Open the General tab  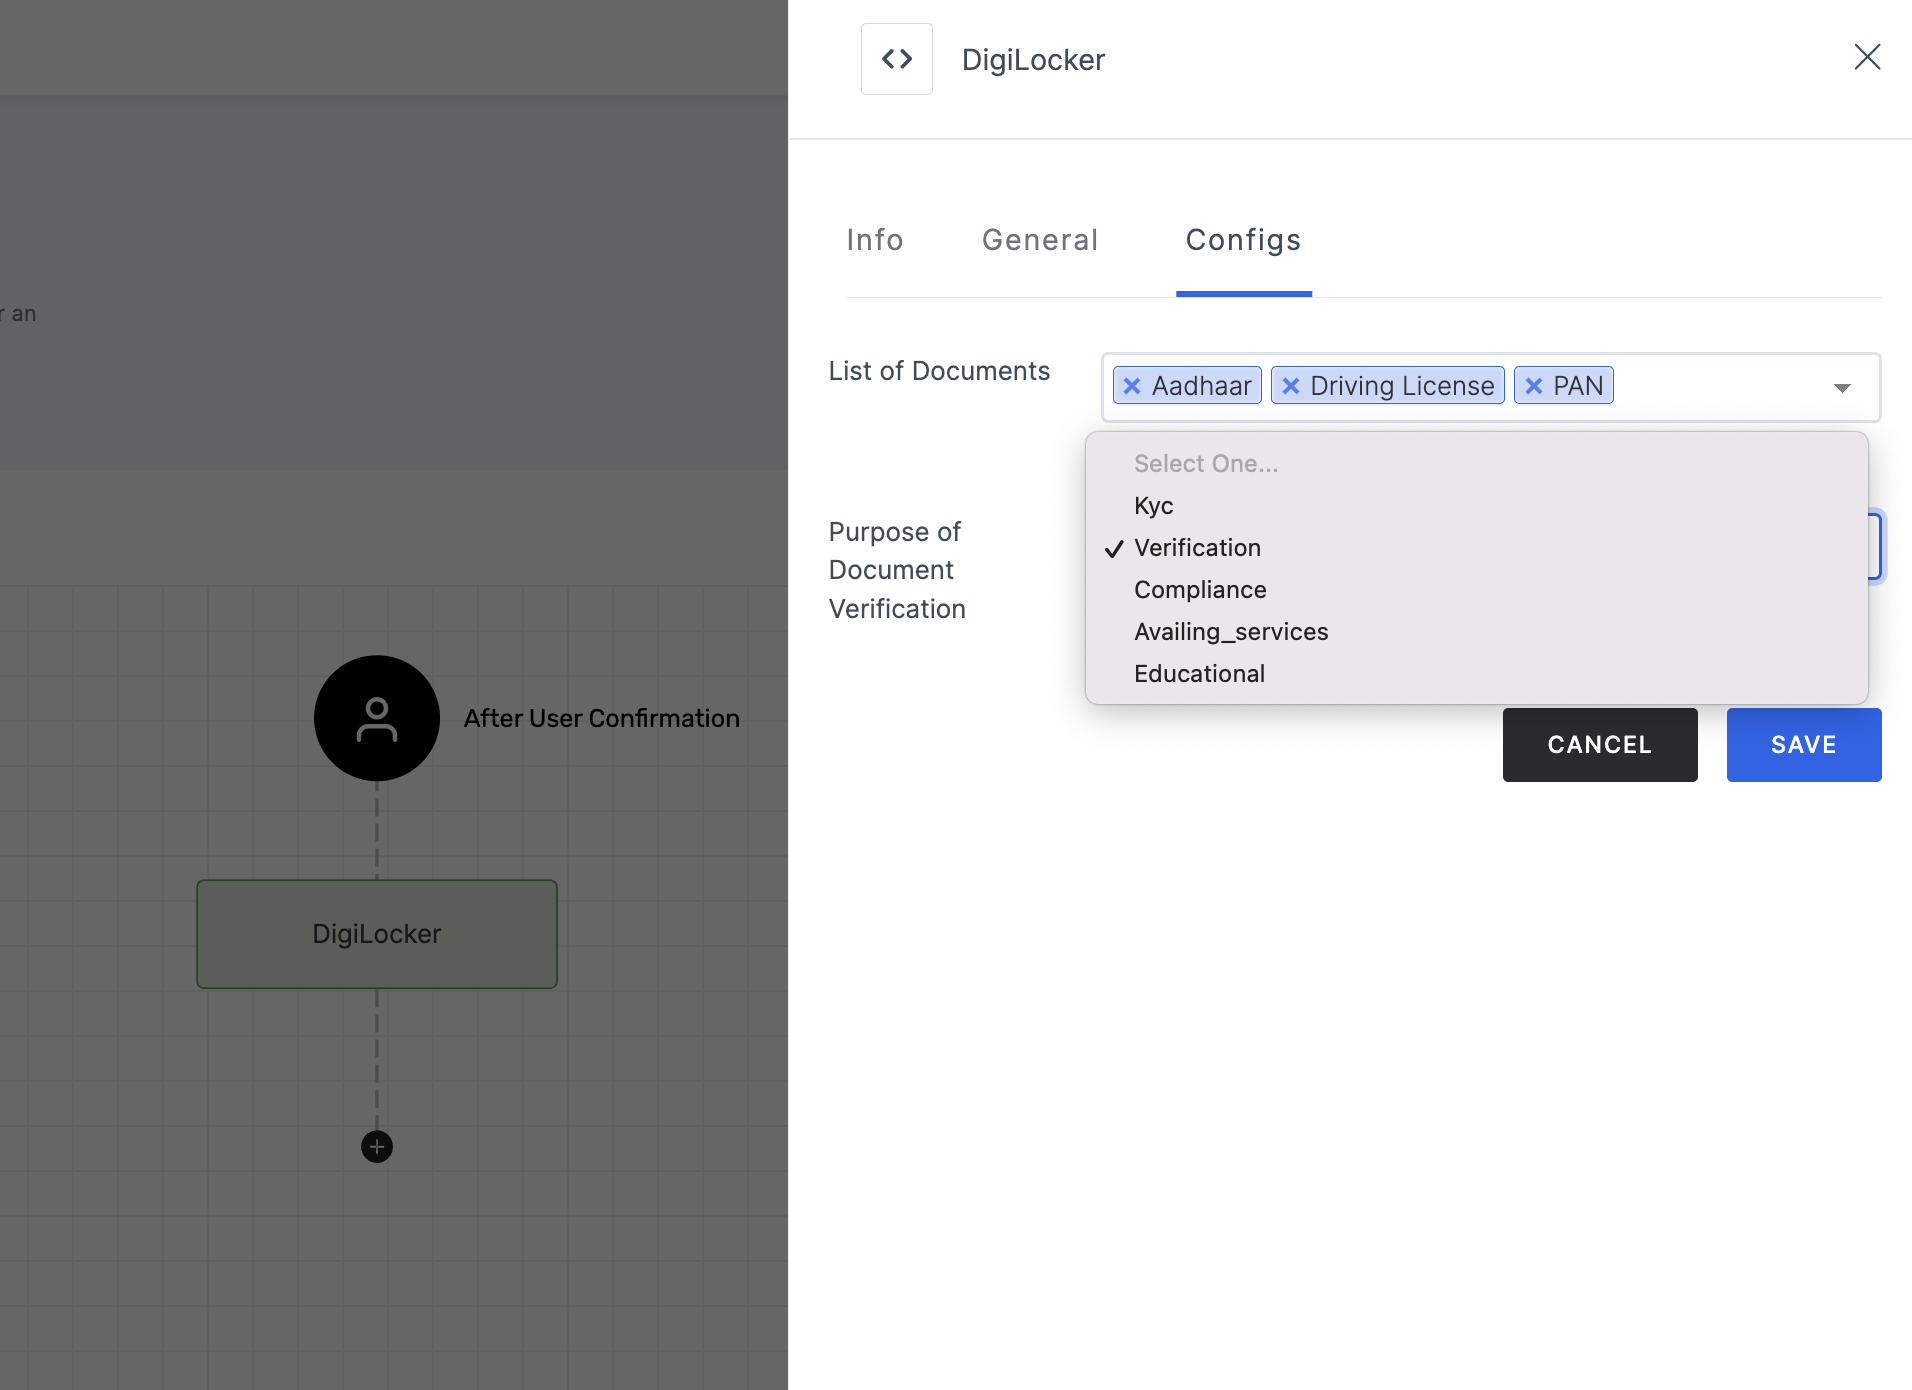pyautogui.click(x=1040, y=240)
